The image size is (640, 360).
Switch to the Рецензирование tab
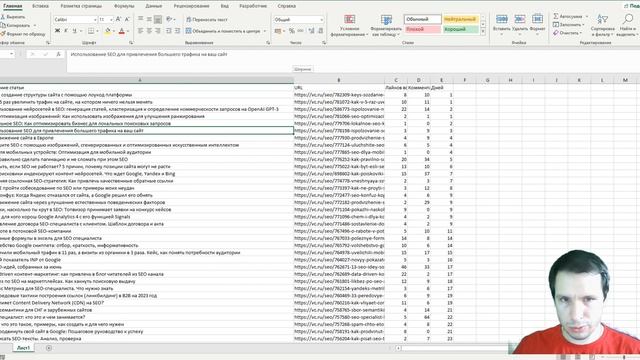point(191,6)
